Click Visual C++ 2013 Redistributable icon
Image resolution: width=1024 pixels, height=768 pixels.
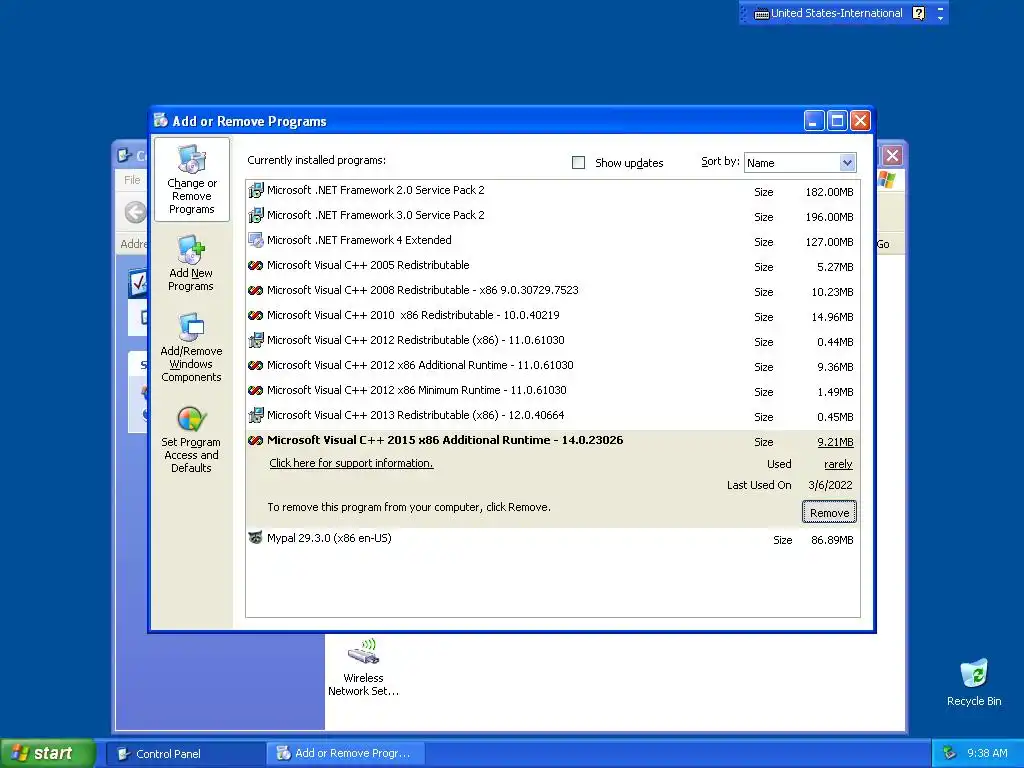(256, 415)
